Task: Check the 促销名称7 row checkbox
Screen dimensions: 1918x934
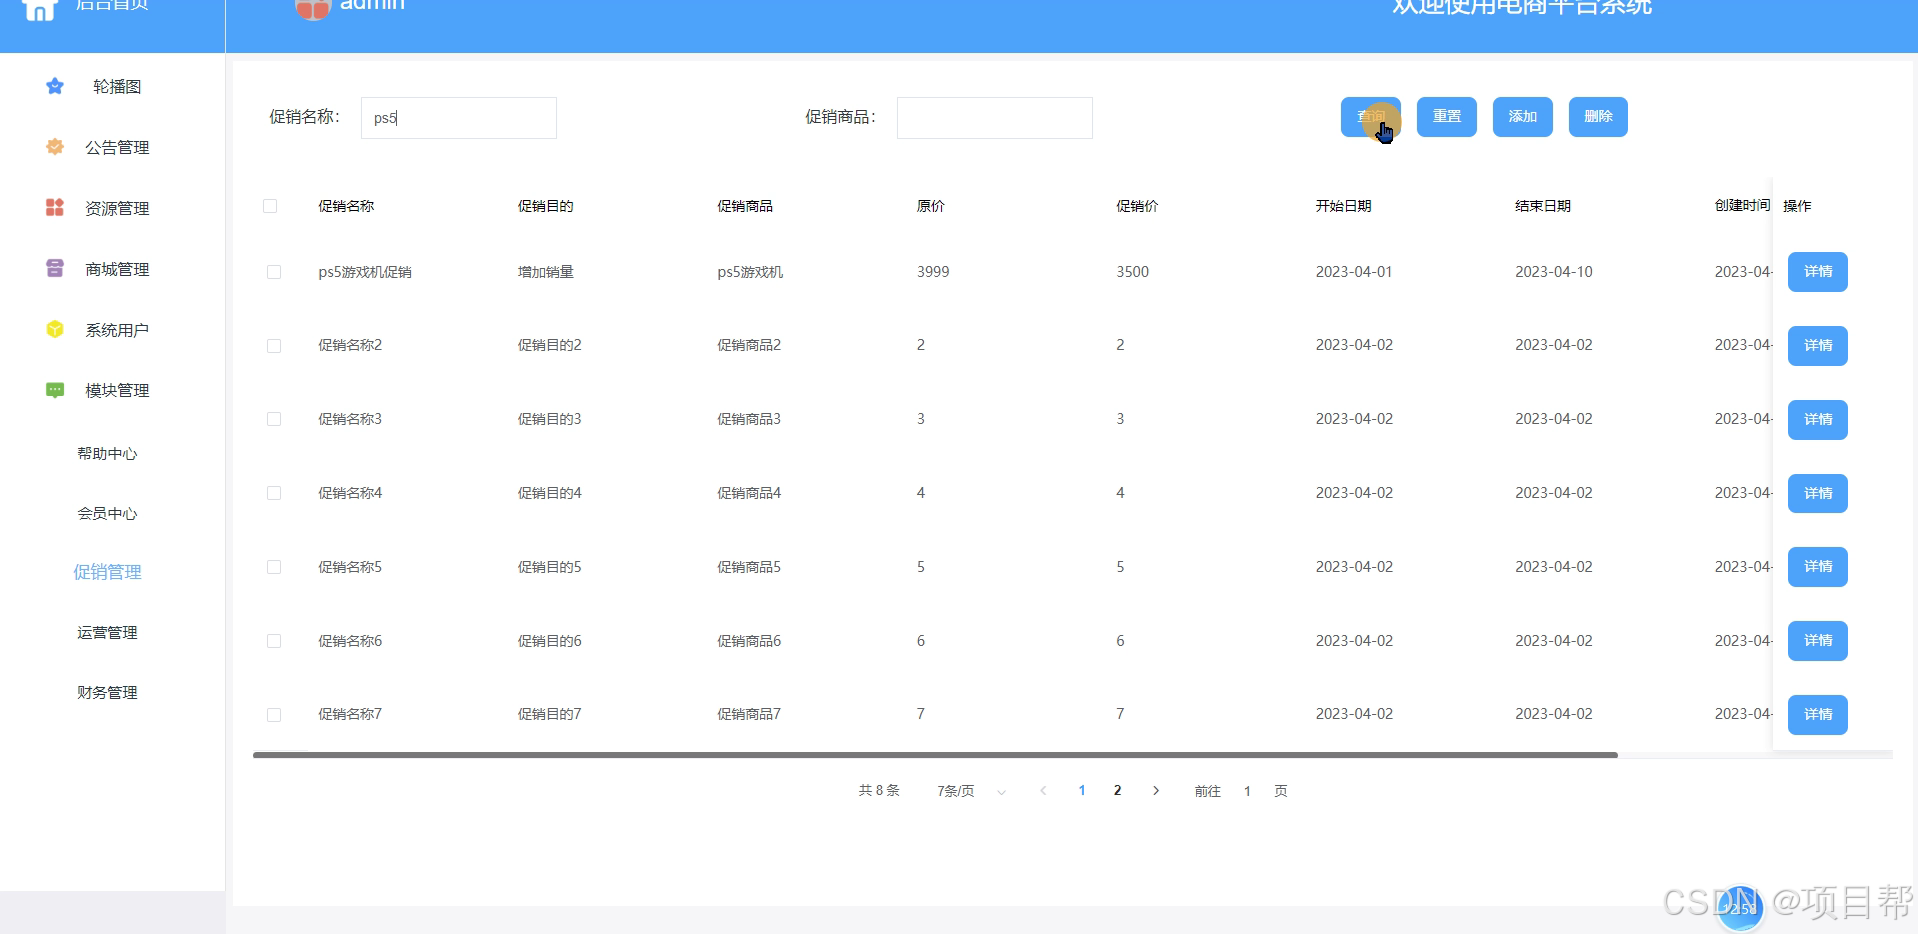Action: (x=274, y=715)
